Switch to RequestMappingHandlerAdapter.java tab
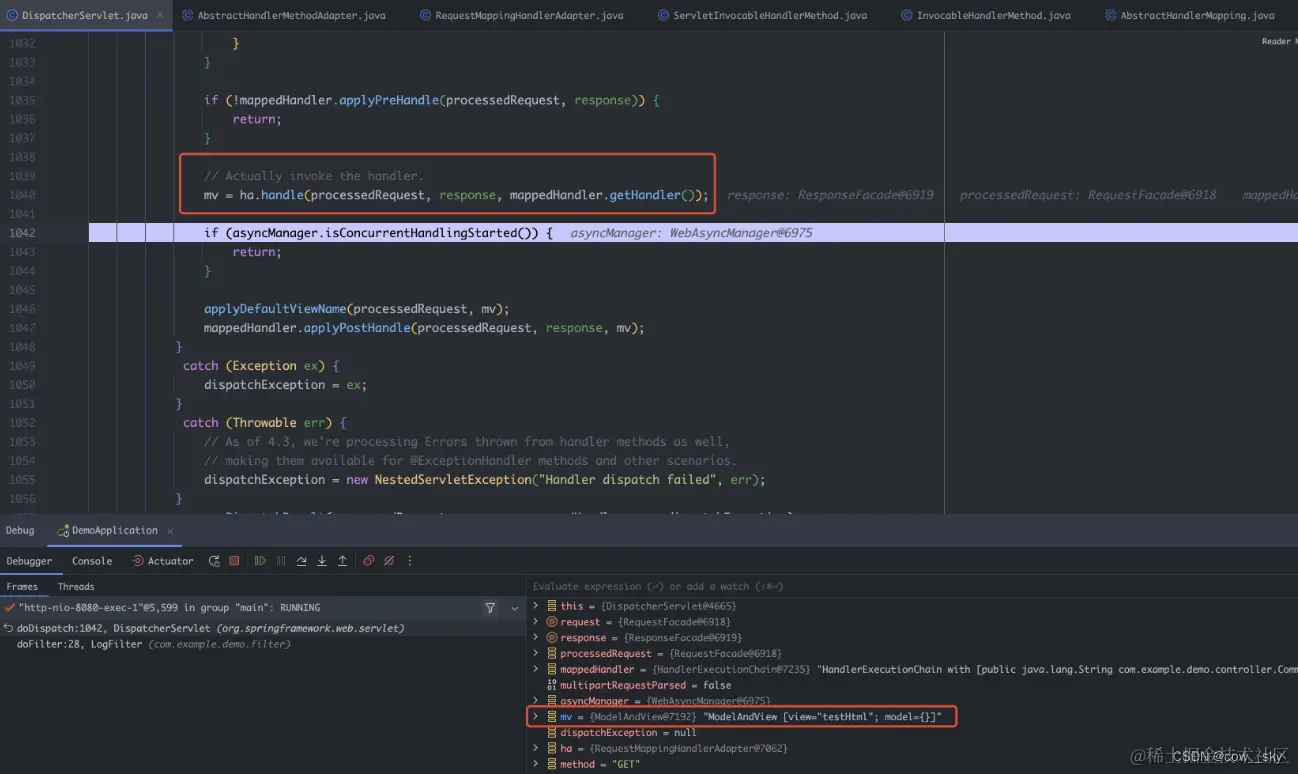Screen dimensions: 1298x774 [x=521, y=15]
